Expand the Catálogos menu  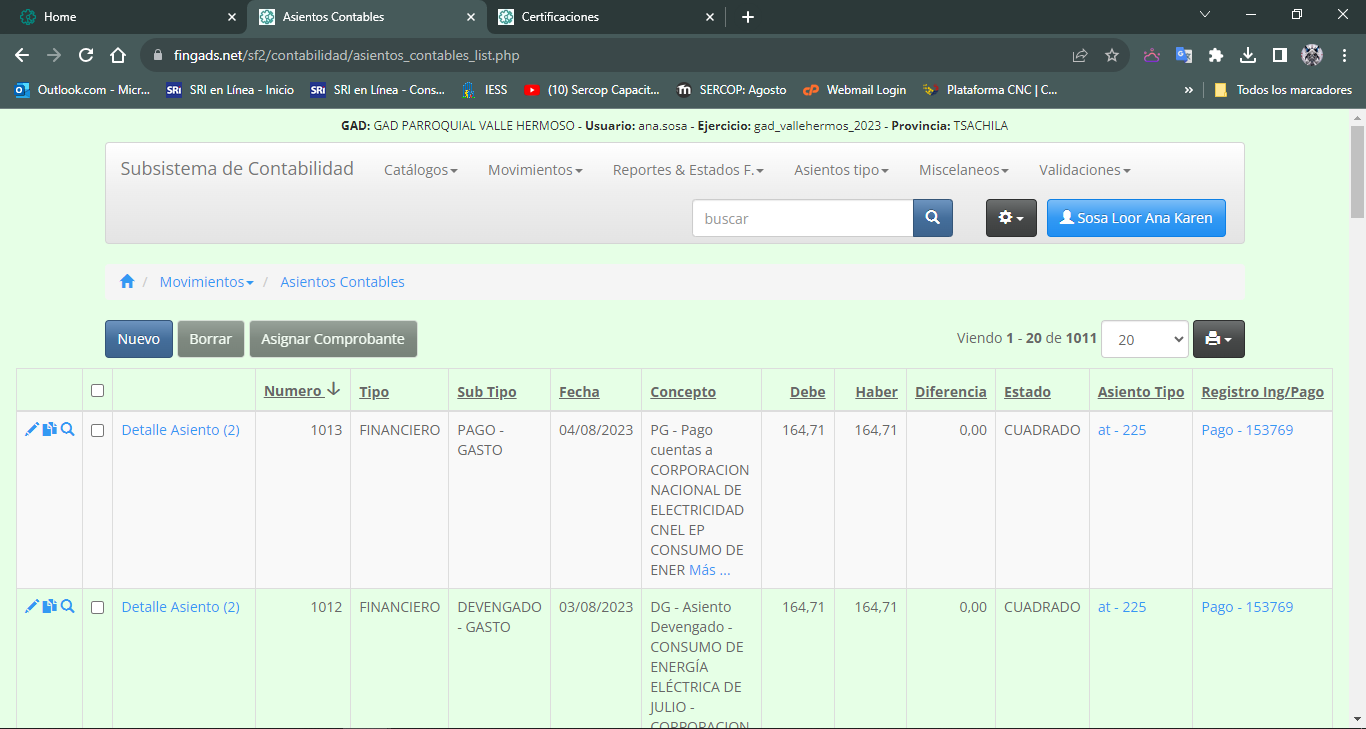[420, 170]
